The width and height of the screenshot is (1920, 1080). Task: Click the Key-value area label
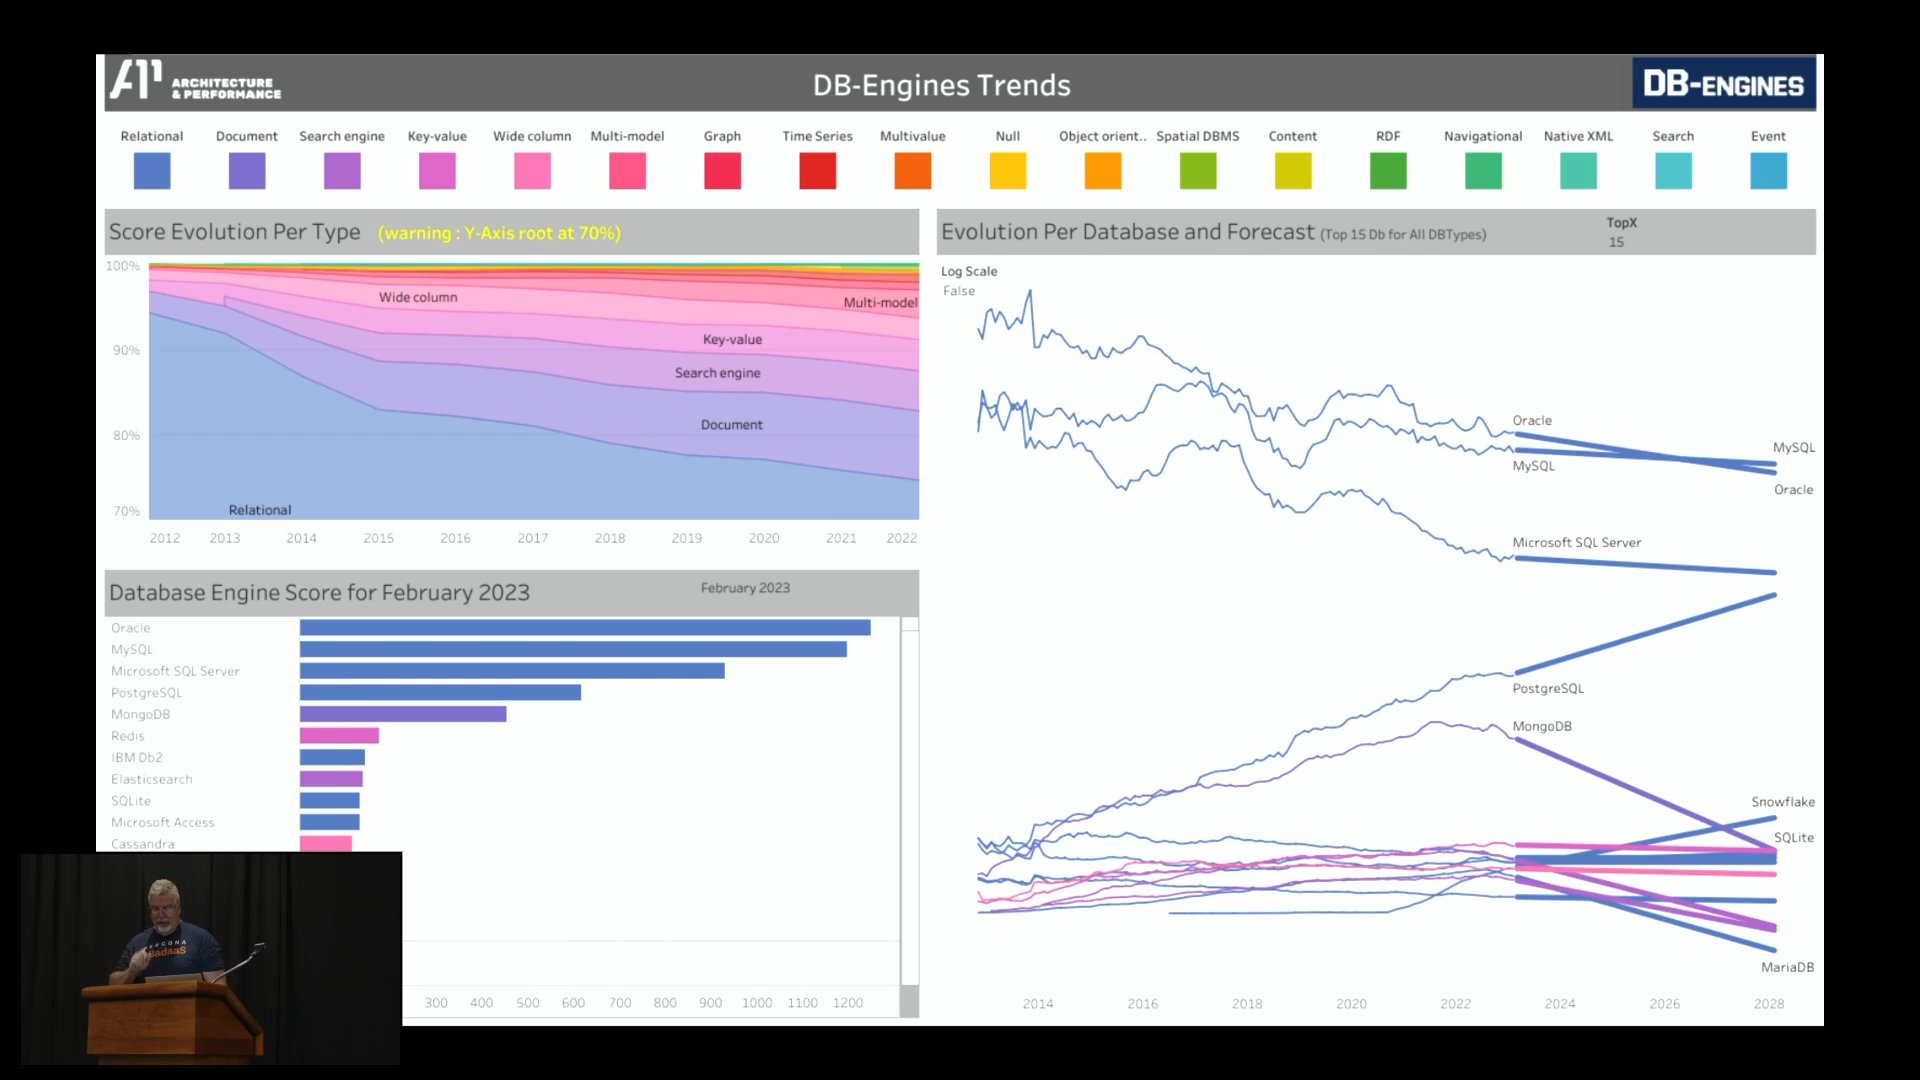click(732, 340)
